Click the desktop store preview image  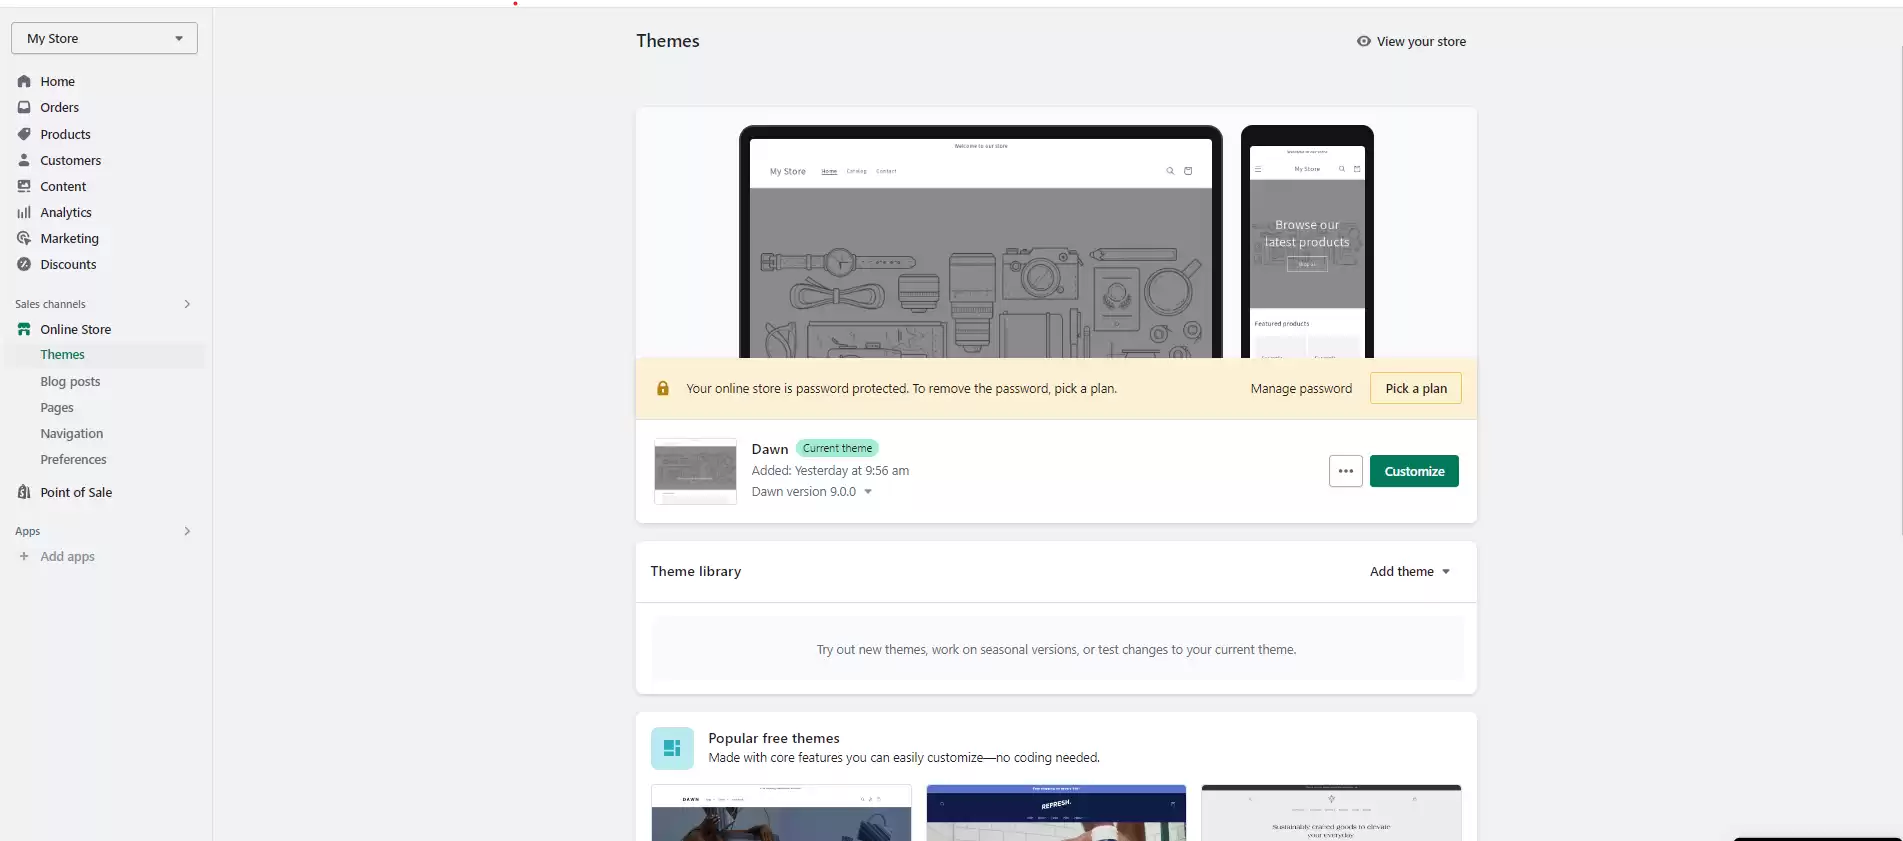pos(981,242)
